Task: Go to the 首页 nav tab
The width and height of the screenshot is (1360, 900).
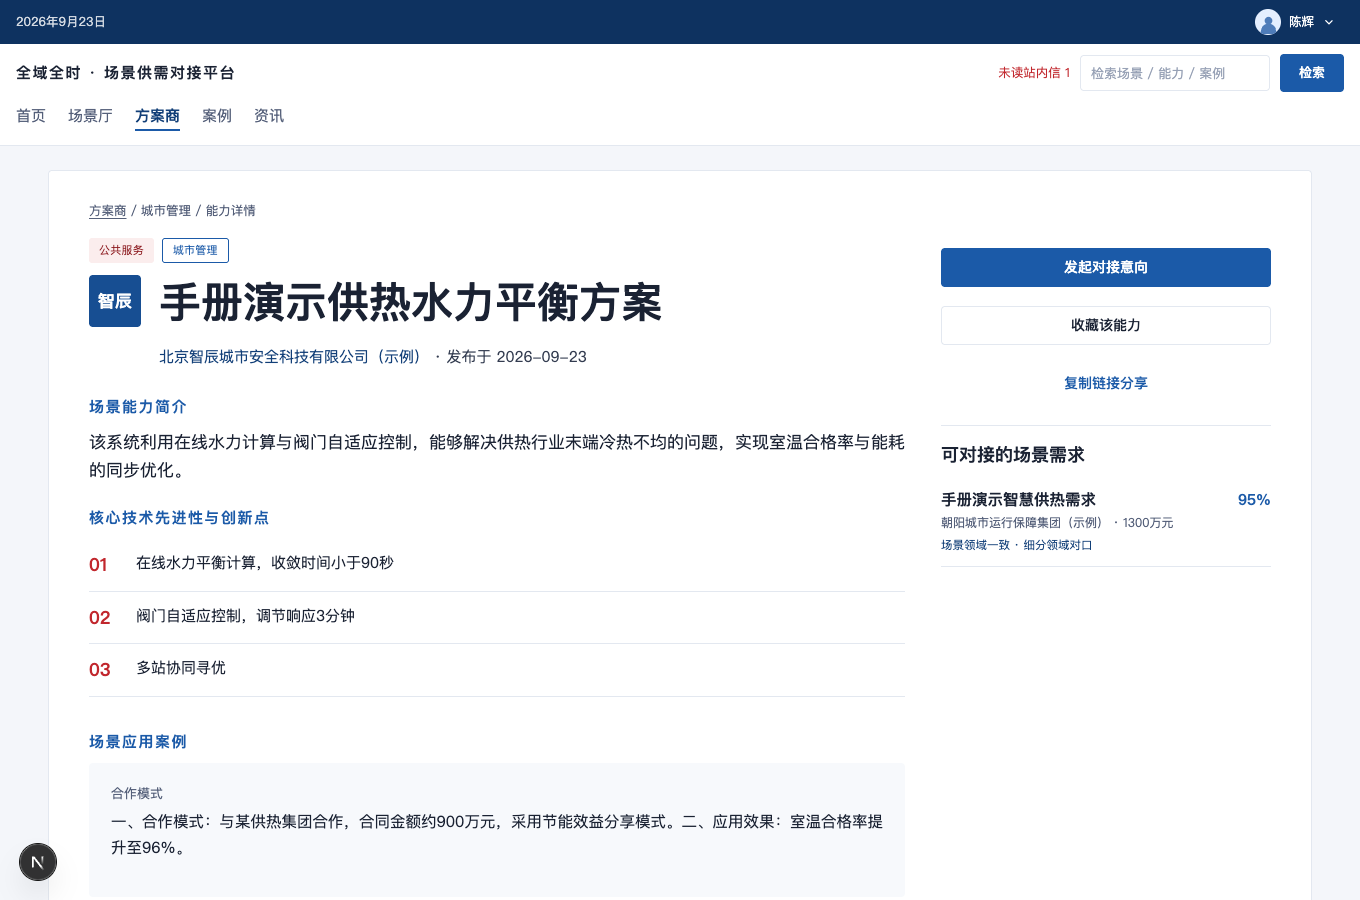Action: click(31, 116)
